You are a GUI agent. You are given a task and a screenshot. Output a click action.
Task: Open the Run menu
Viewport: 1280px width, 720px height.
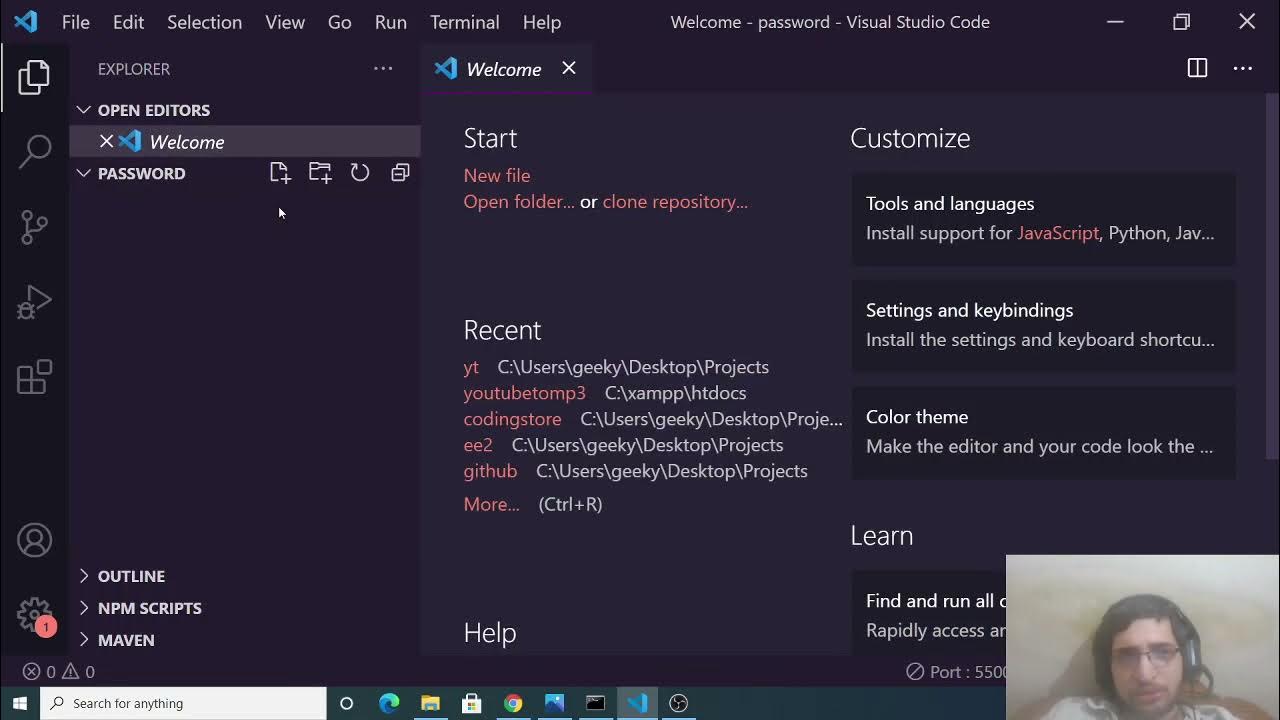(x=391, y=22)
